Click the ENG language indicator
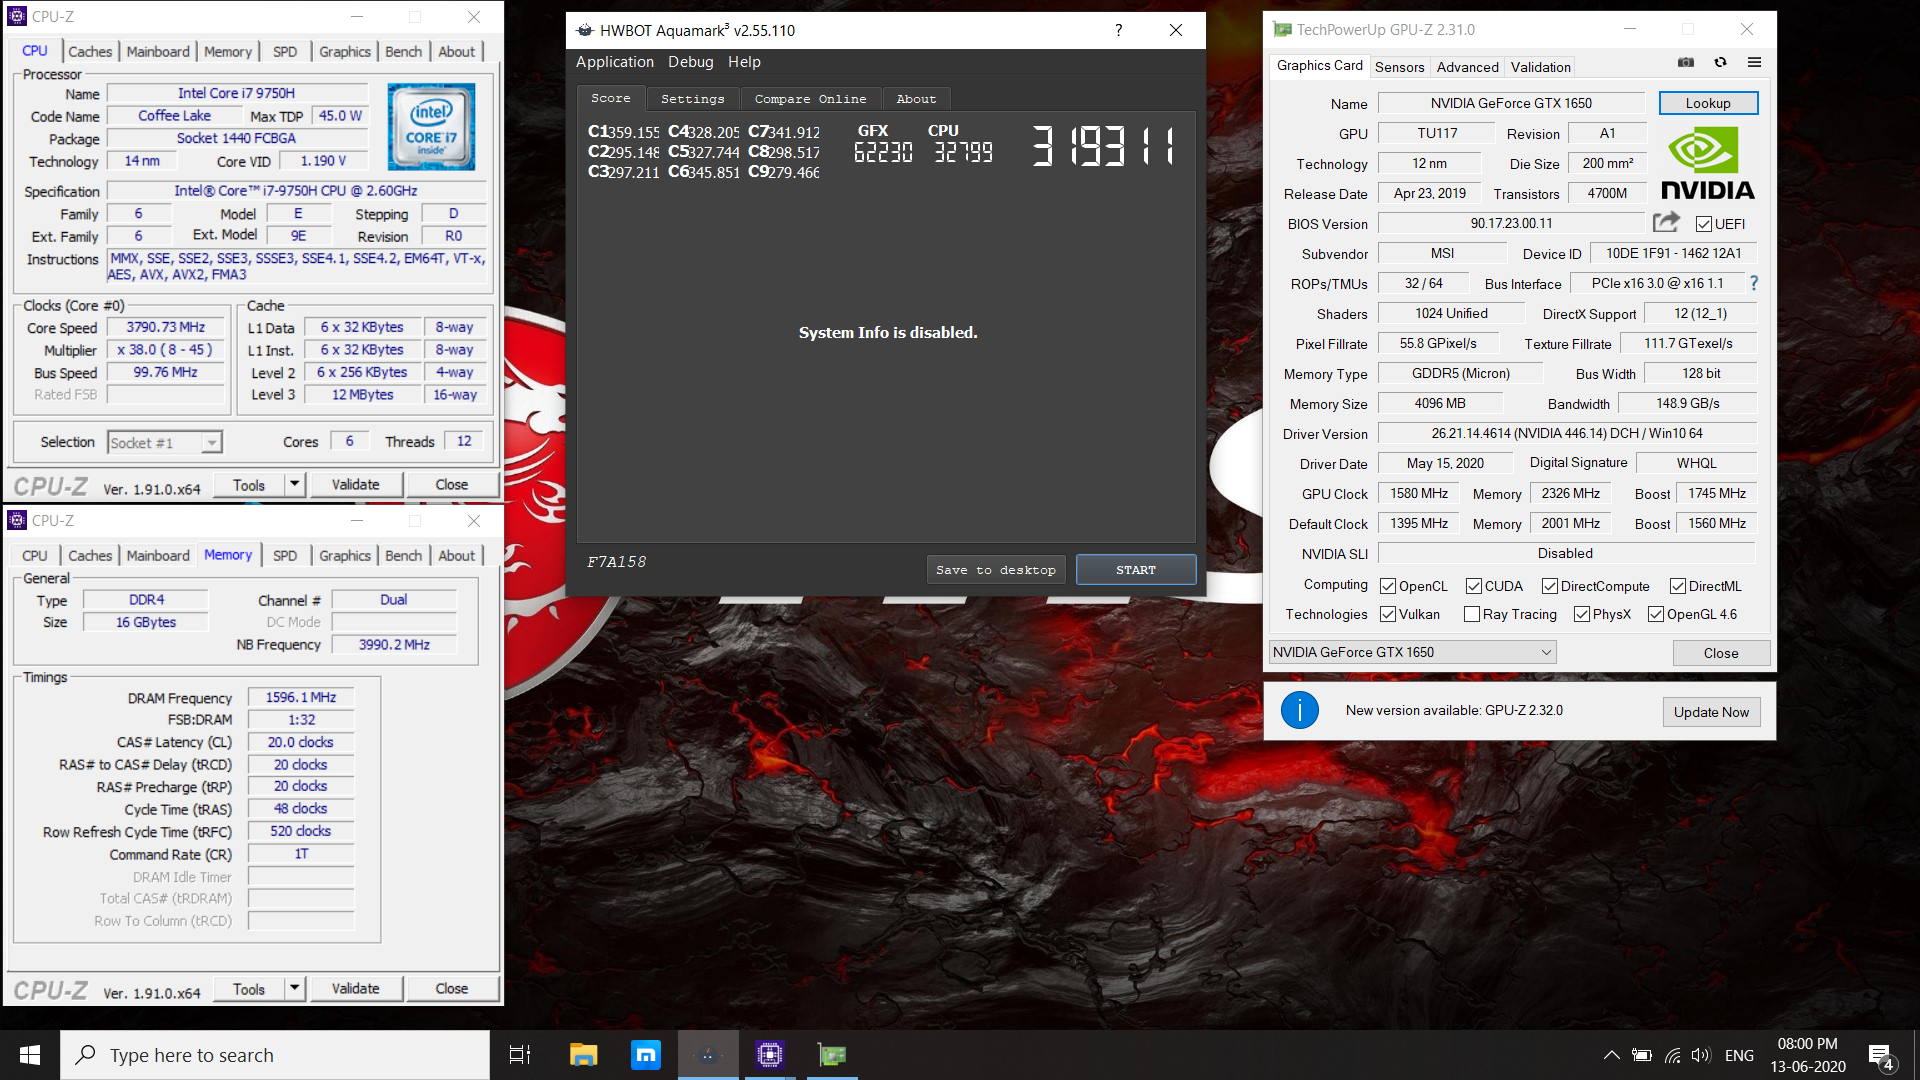The width and height of the screenshot is (1920, 1080). (1739, 1055)
